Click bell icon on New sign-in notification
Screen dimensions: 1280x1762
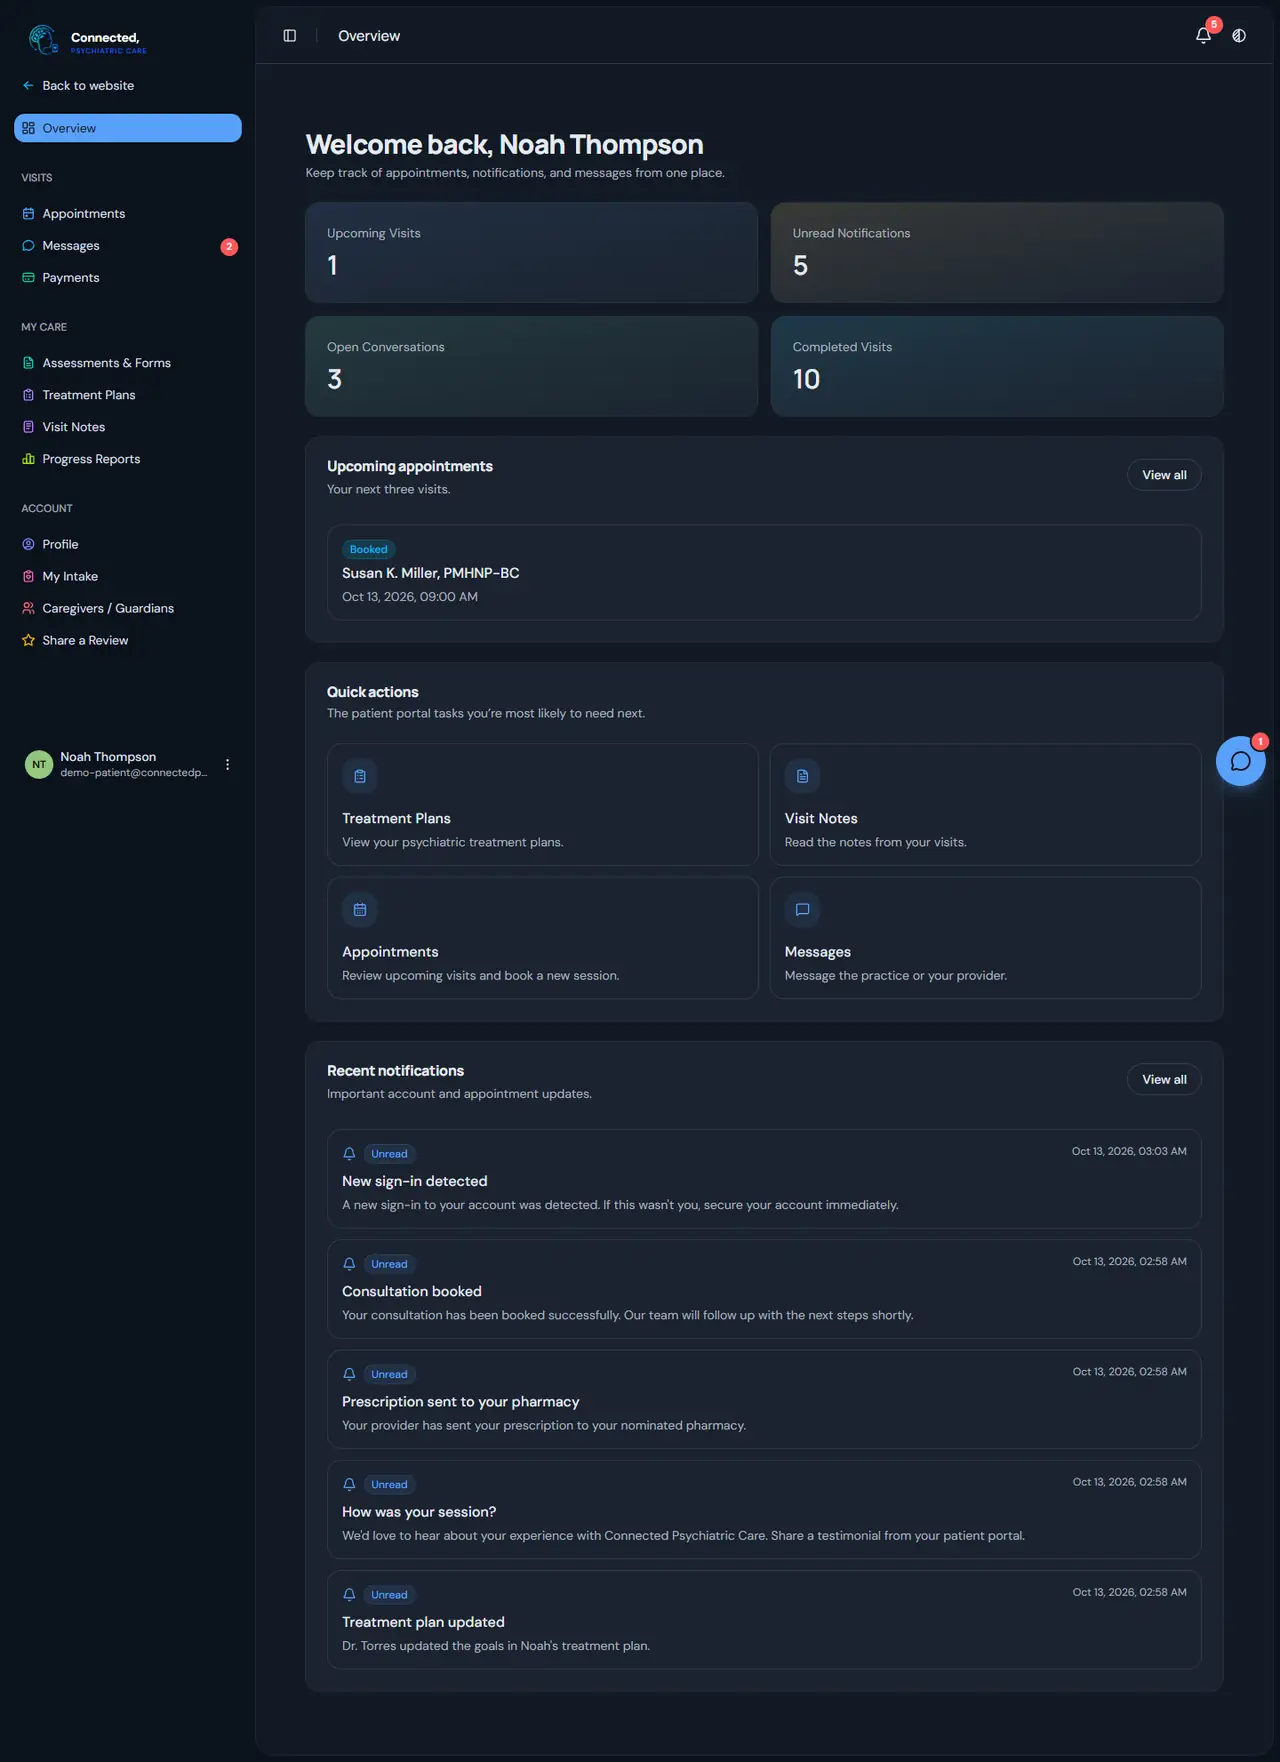[349, 1154]
